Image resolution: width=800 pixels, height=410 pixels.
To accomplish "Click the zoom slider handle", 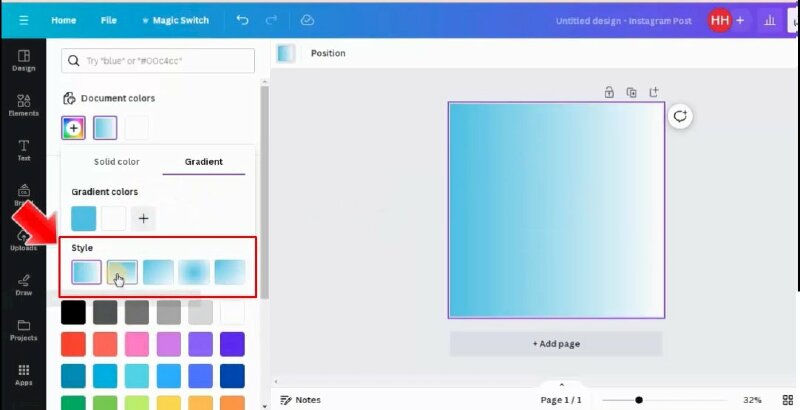I will (x=639, y=400).
